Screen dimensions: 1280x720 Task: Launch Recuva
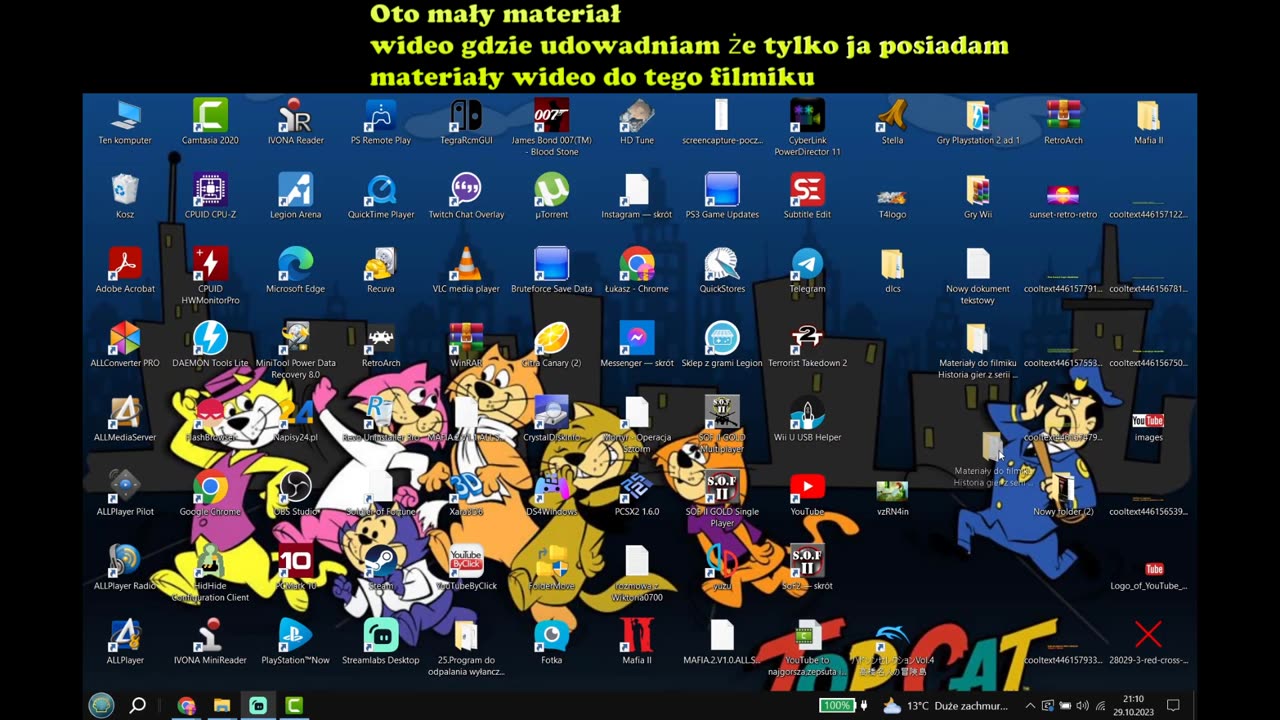click(x=381, y=270)
